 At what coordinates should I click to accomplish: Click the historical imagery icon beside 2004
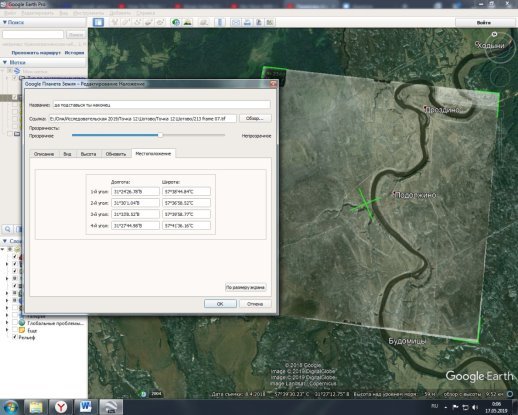pos(143,394)
